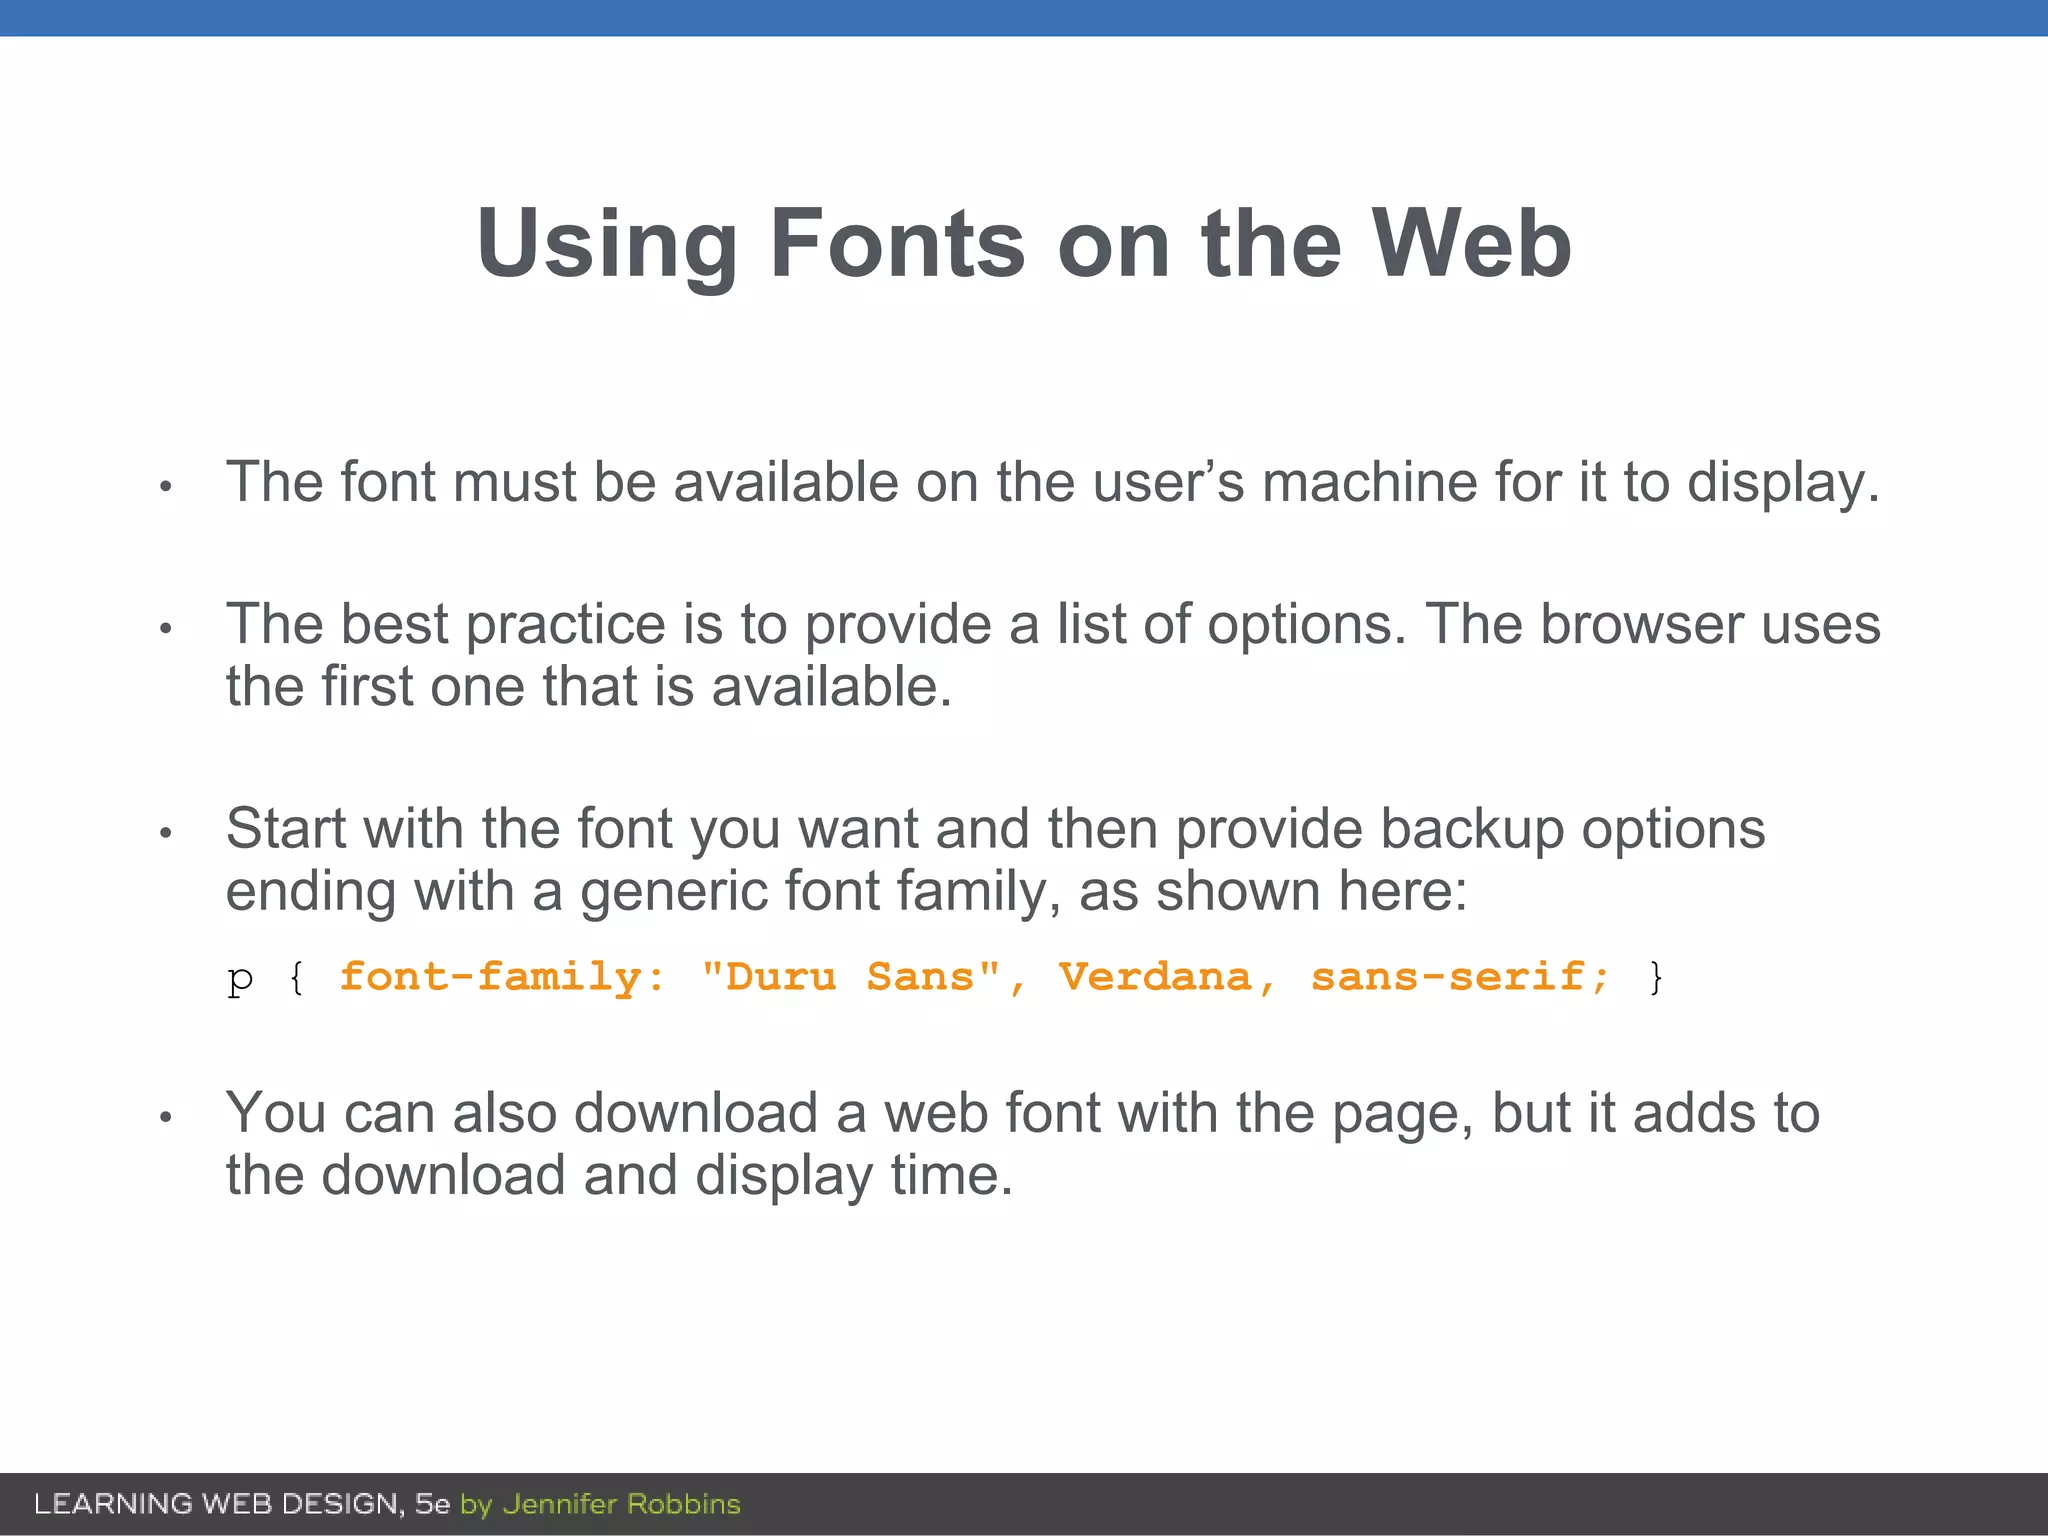Click the text "the first one that is available."
Screen dimensions: 2048x1536
589,687
